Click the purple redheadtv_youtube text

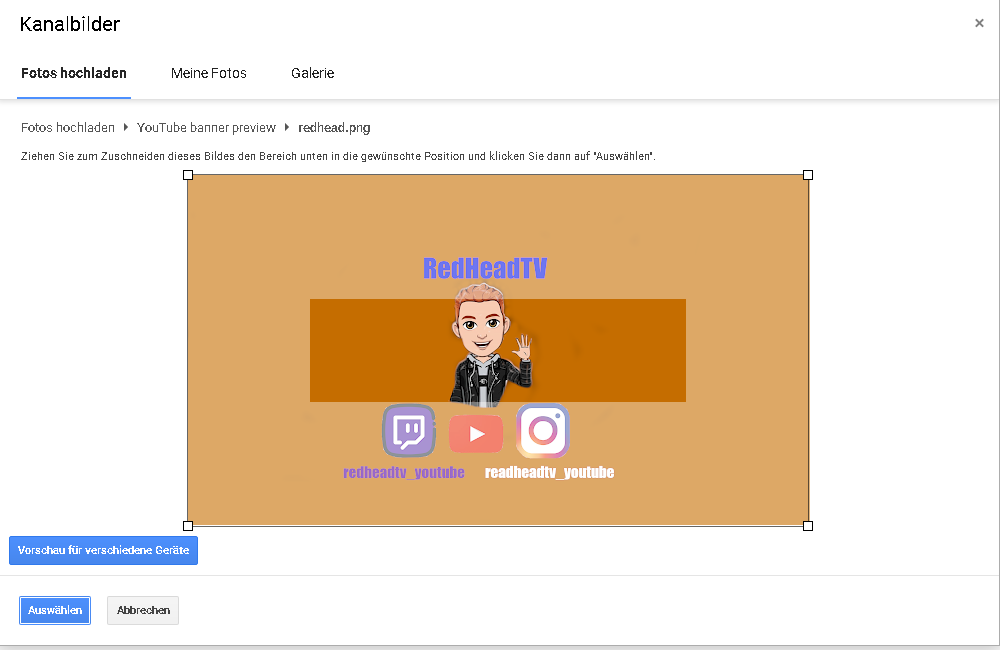(404, 473)
